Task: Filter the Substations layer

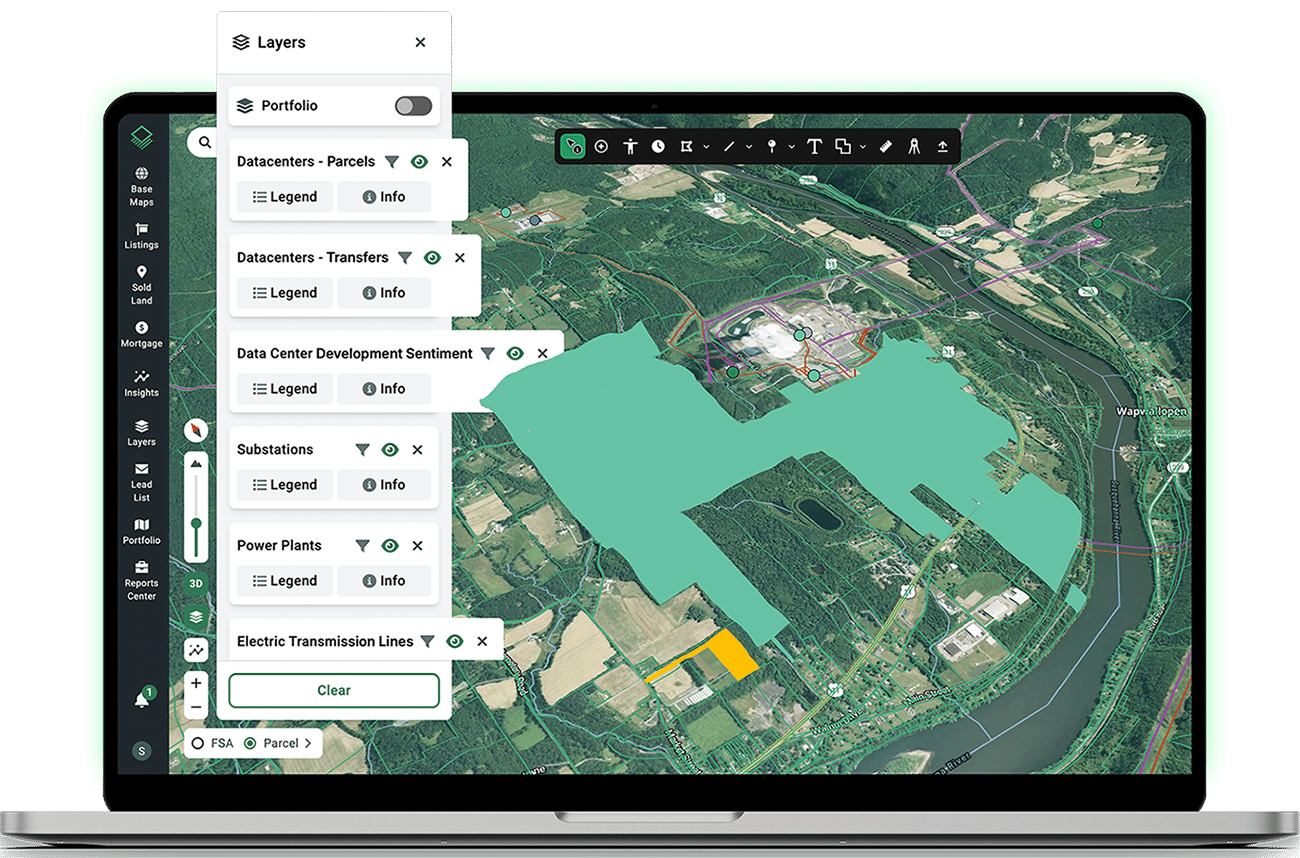Action: click(362, 449)
